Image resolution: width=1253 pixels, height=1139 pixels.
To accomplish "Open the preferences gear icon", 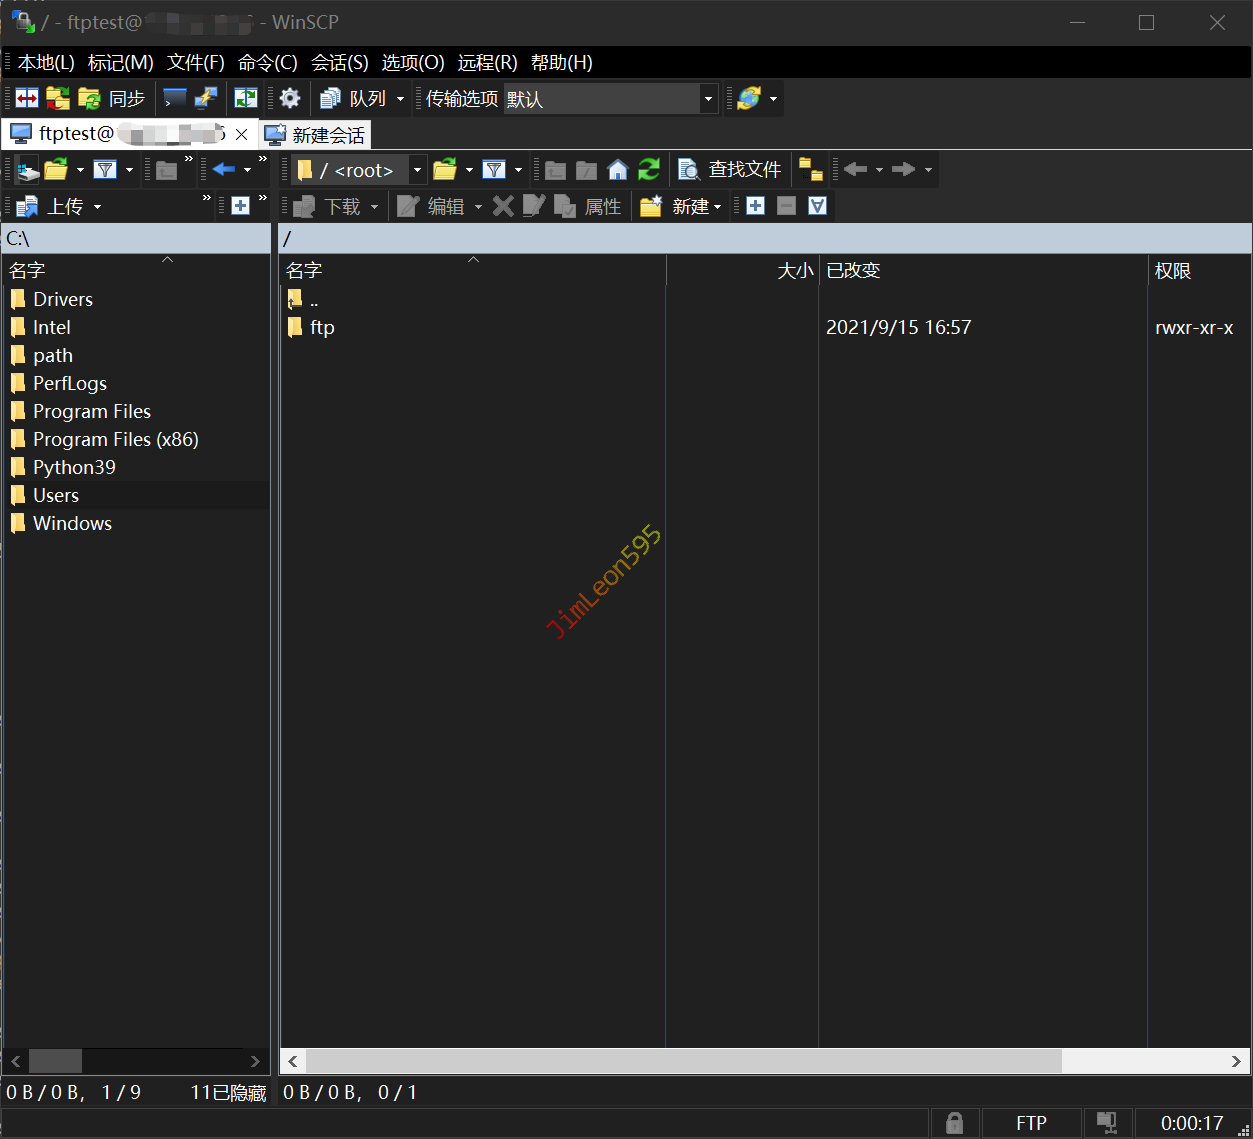I will click(x=290, y=98).
